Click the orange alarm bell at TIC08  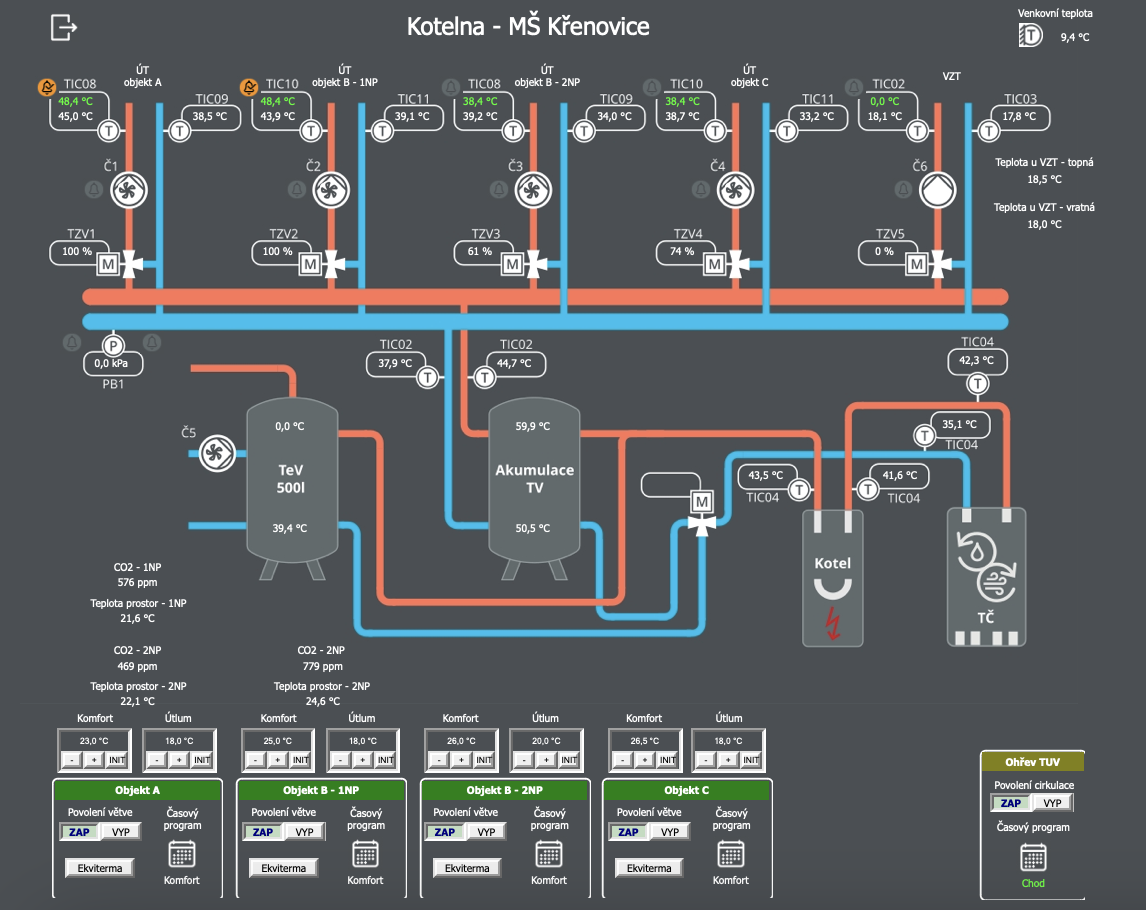[x=47, y=88]
